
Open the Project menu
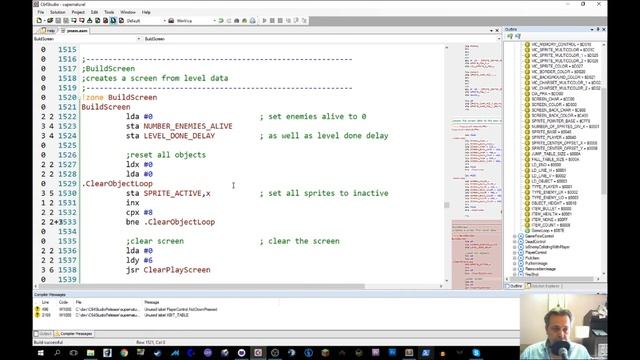point(78,12)
